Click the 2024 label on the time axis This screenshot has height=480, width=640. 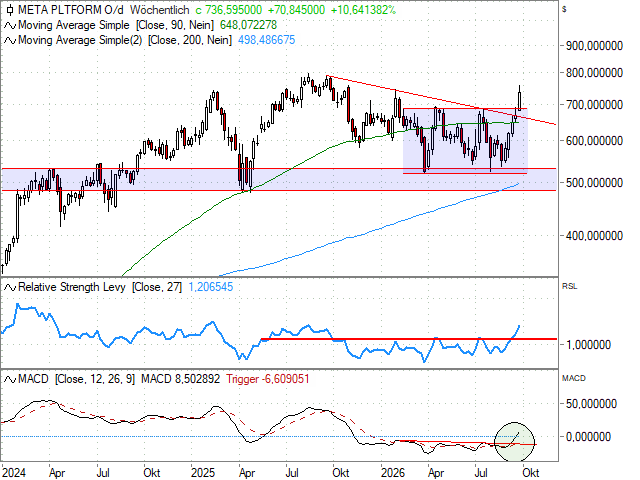point(13,473)
